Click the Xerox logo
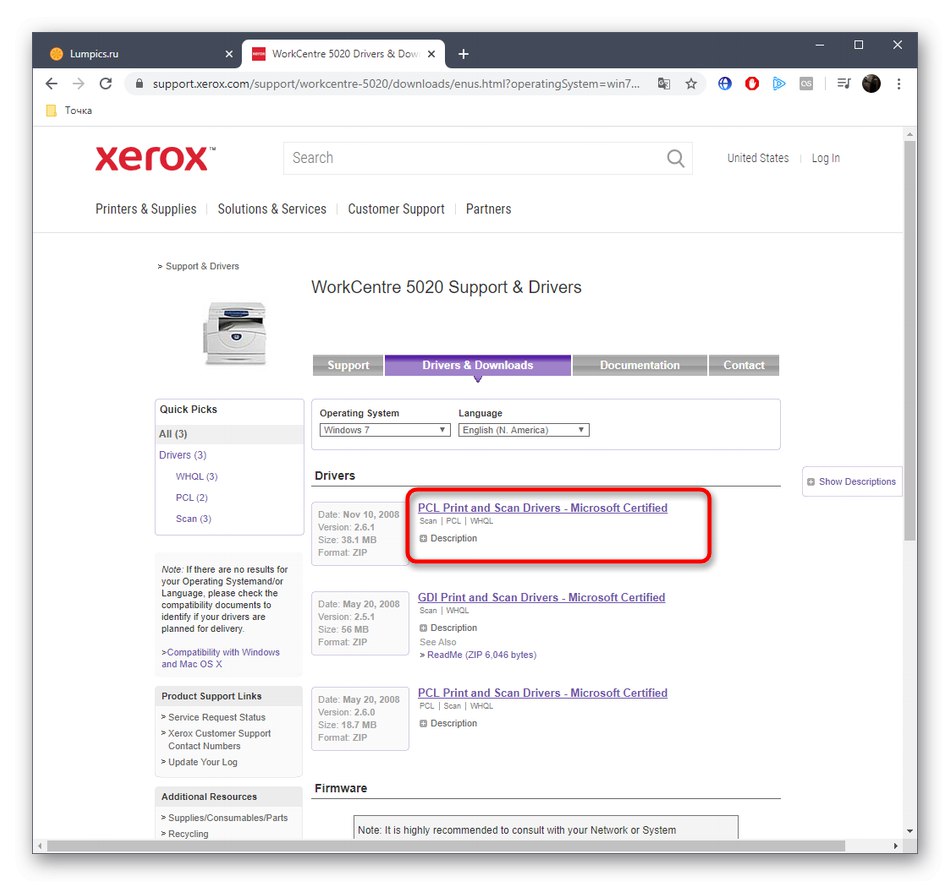 pos(152,158)
